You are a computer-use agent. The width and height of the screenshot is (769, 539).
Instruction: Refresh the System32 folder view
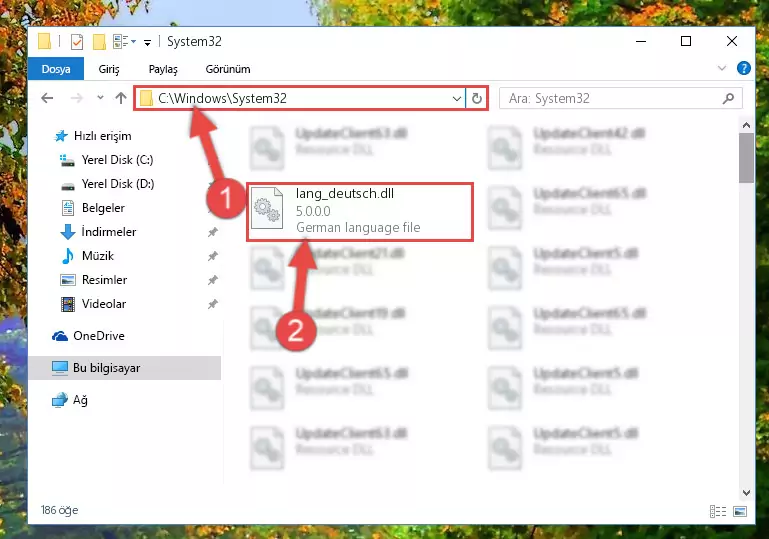[x=476, y=99]
